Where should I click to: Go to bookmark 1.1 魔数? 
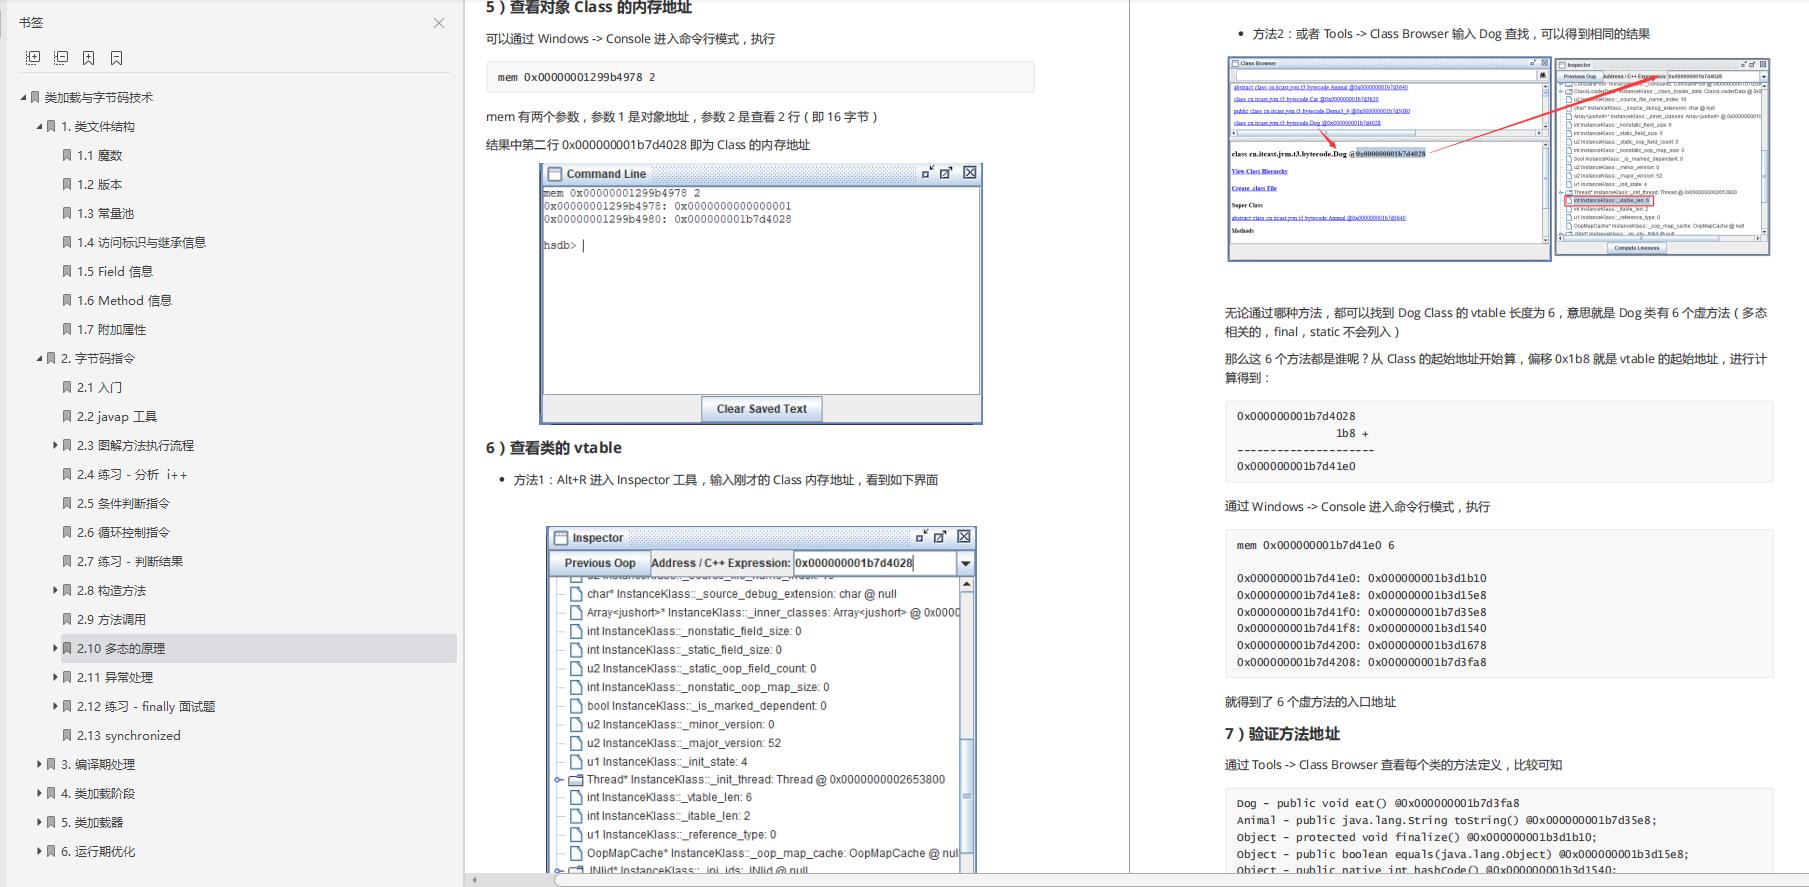[99, 156]
